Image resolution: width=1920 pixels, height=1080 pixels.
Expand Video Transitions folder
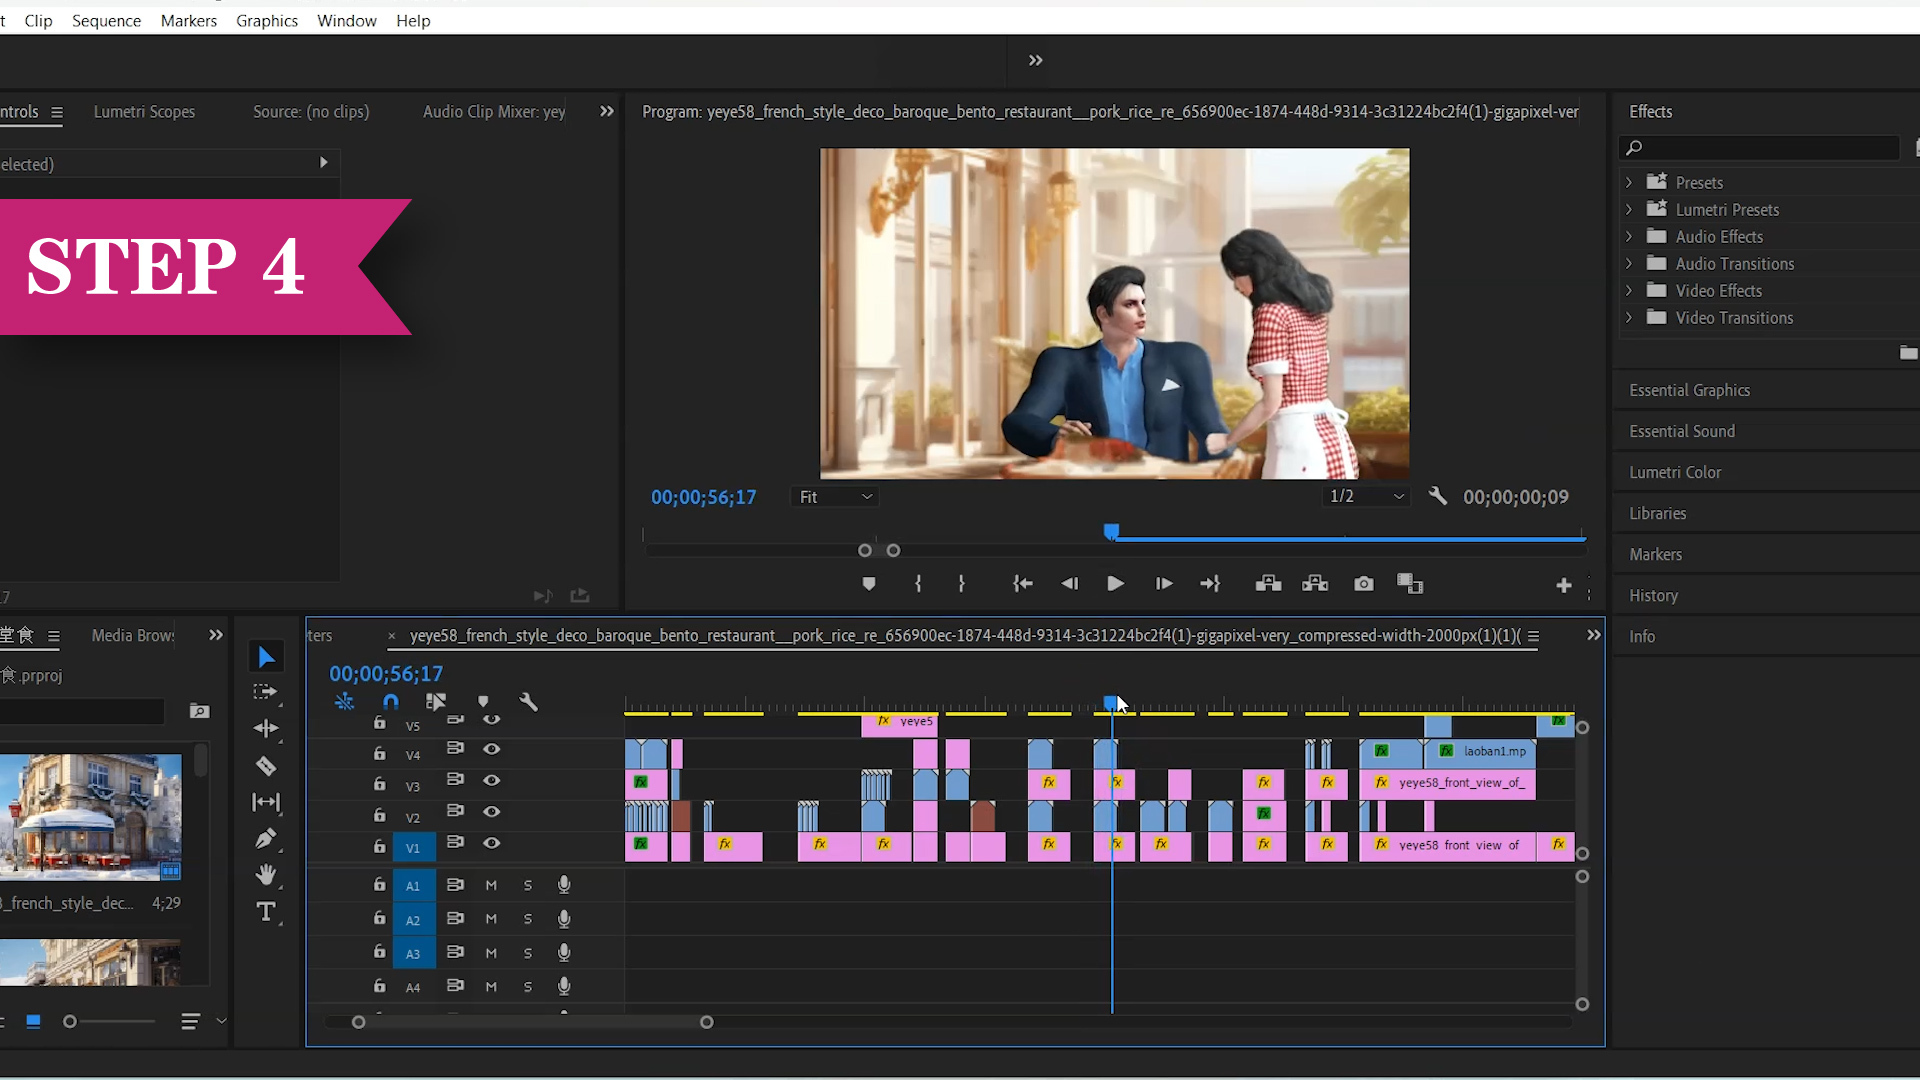pos(1629,317)
